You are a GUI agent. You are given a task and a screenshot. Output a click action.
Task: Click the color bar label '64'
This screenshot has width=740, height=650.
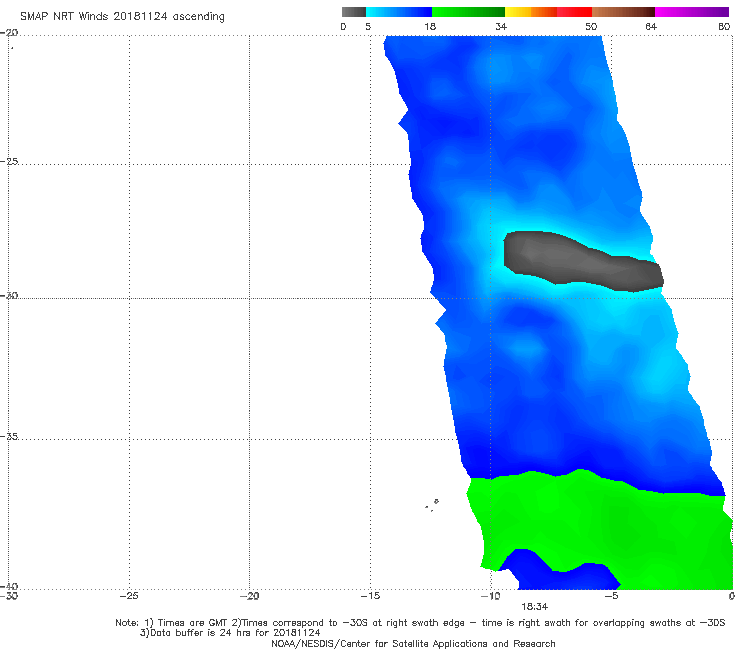click(x=651, y=27)
